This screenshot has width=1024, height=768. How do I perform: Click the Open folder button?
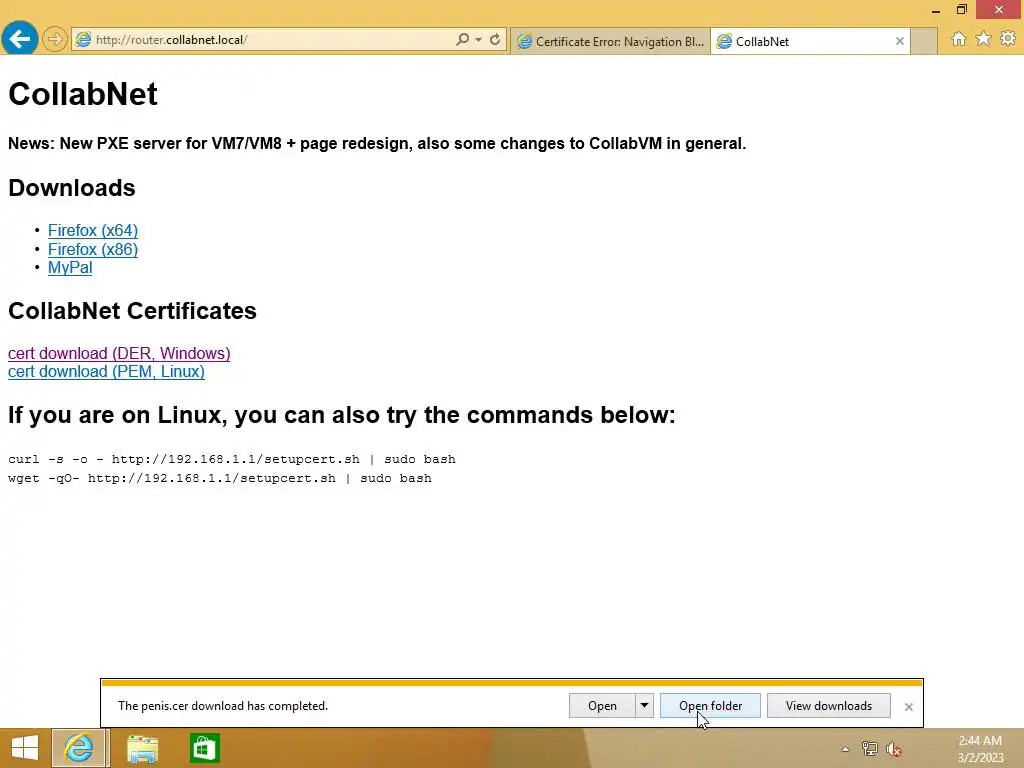[x=710, y=706]
